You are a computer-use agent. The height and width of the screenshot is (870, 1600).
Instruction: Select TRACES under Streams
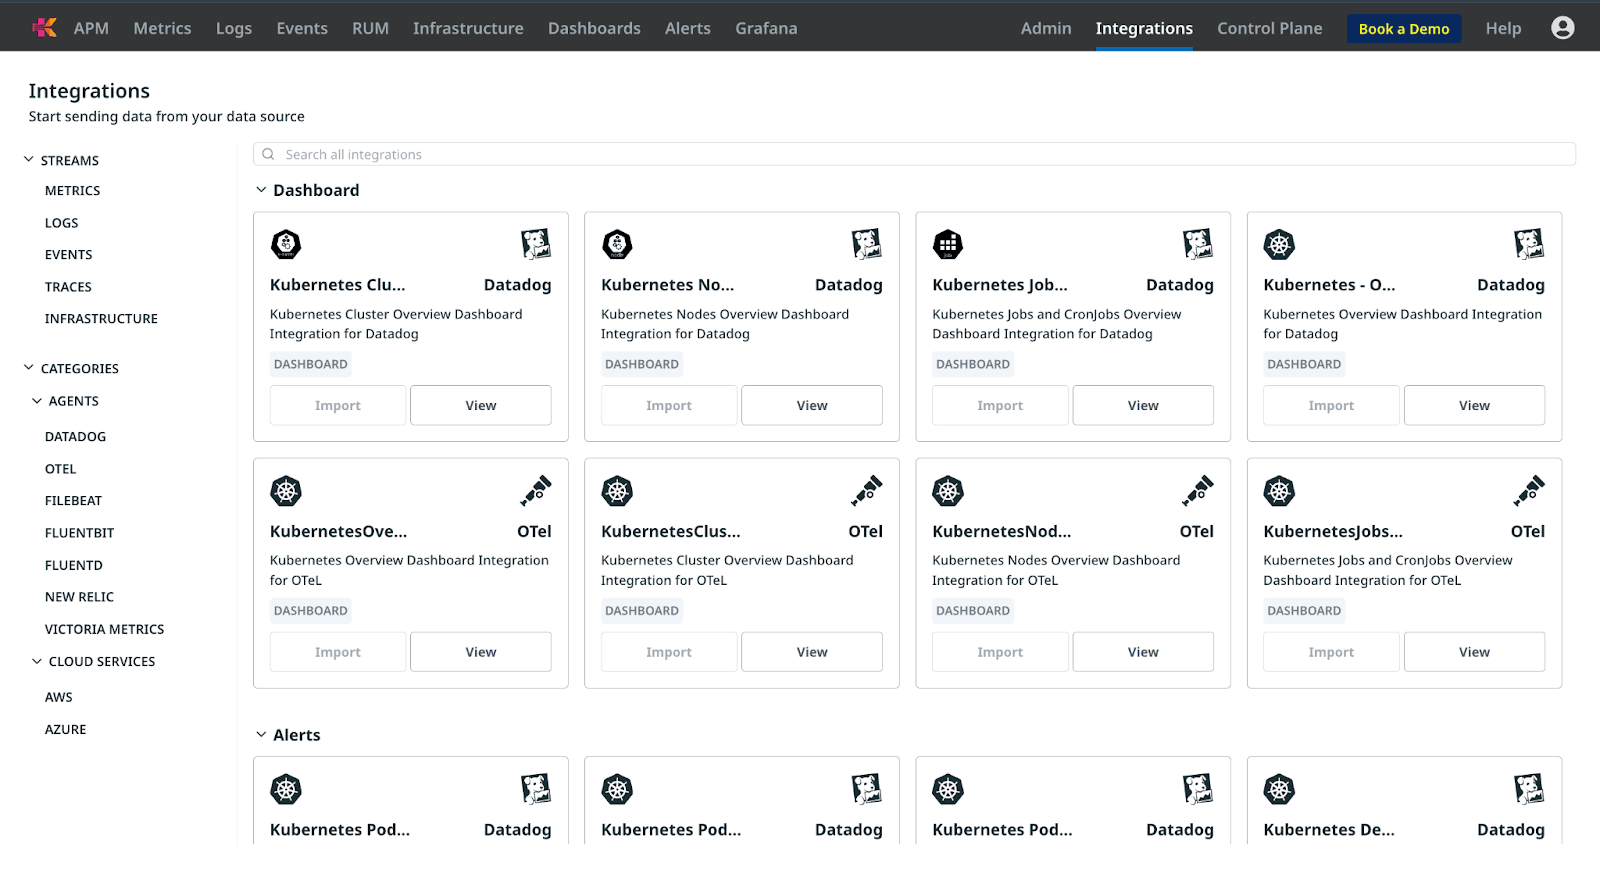click(68, 286)
